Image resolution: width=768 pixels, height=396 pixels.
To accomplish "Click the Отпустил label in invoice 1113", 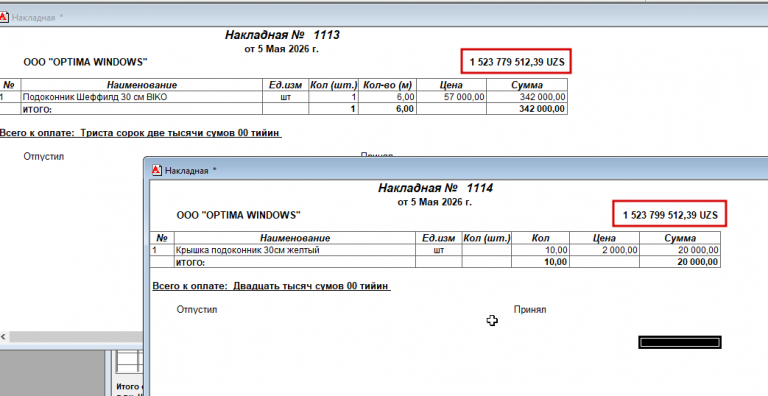I will pos(44,156).
